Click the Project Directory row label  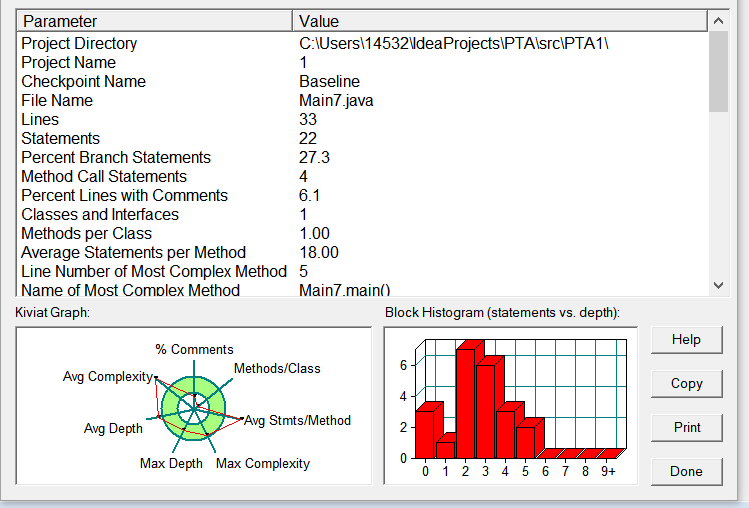[79, 43]
